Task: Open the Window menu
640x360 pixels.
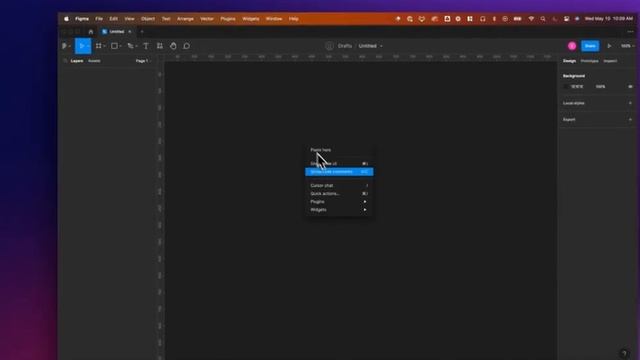Action: tap(274, 19)
